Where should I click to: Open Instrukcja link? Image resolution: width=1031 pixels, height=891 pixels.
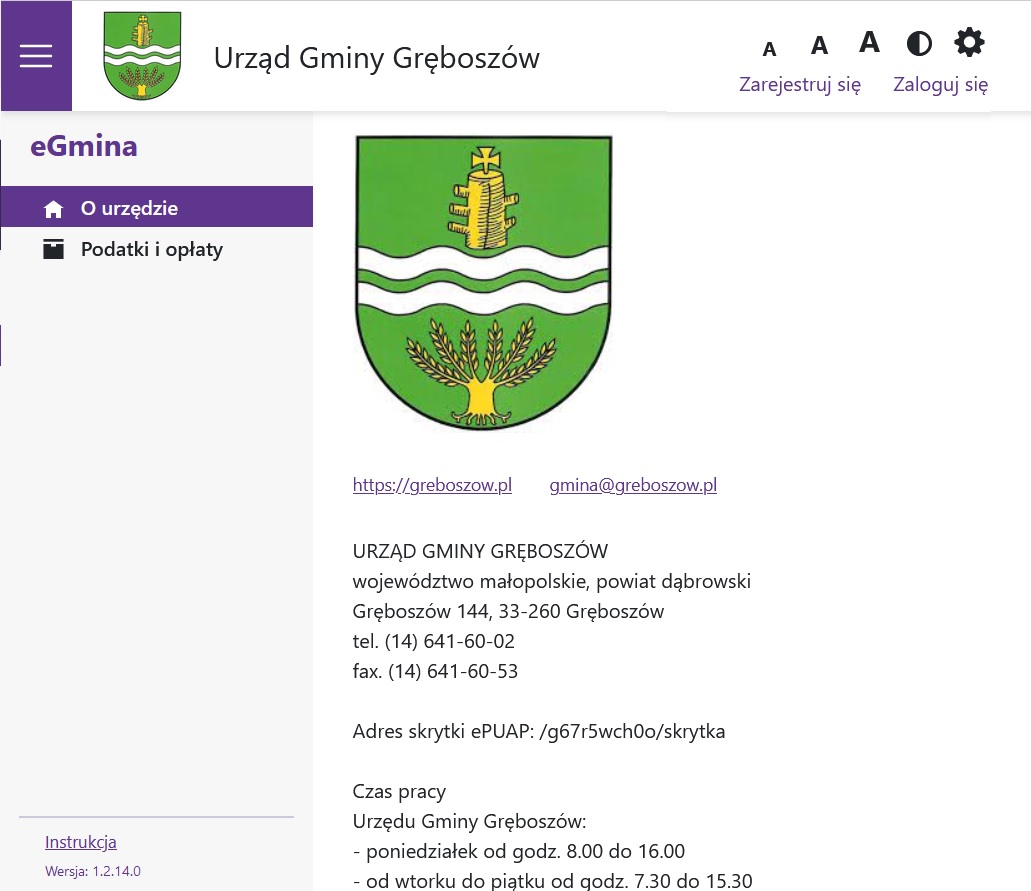point(81,842)
